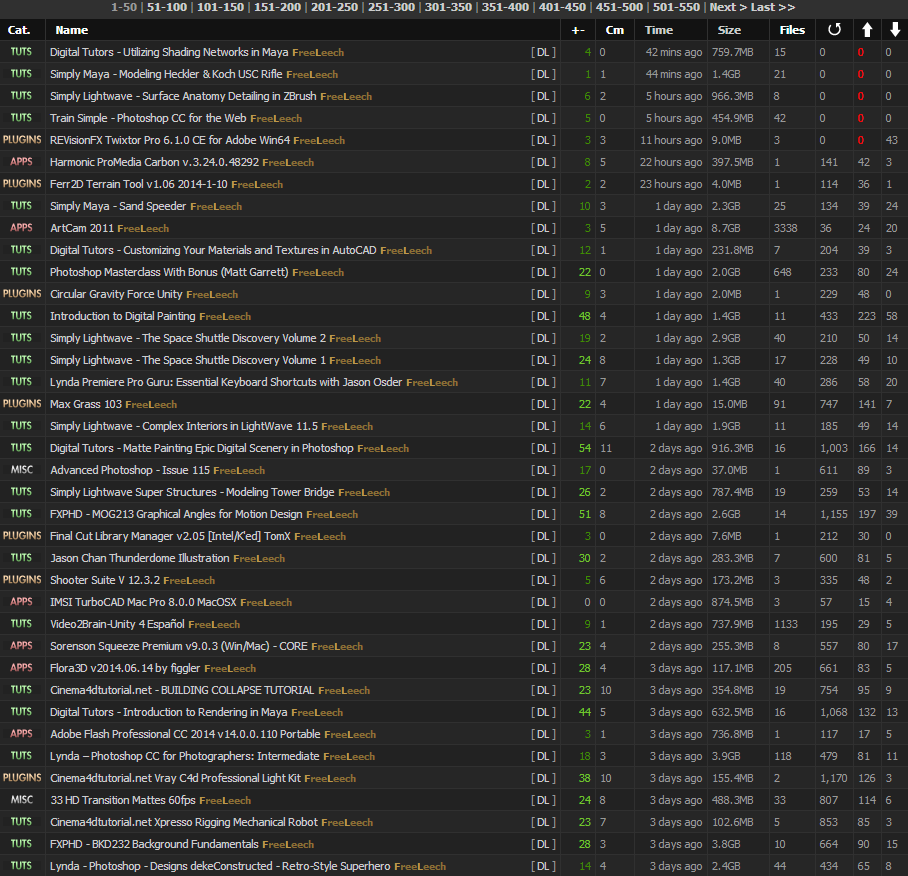The image size is (908, 876).
Task: Open the PLUGINS category icon for Shooter Suite V 12.3.2
Action: [x=22, y=580]
